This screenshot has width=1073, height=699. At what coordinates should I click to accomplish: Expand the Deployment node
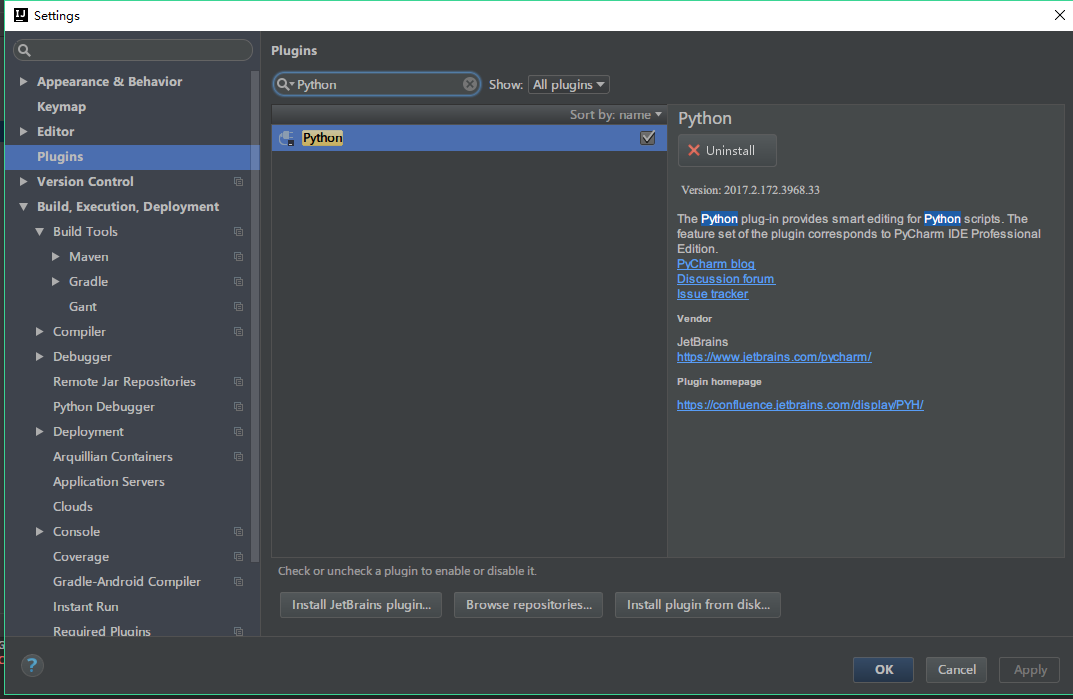[40, 431]
